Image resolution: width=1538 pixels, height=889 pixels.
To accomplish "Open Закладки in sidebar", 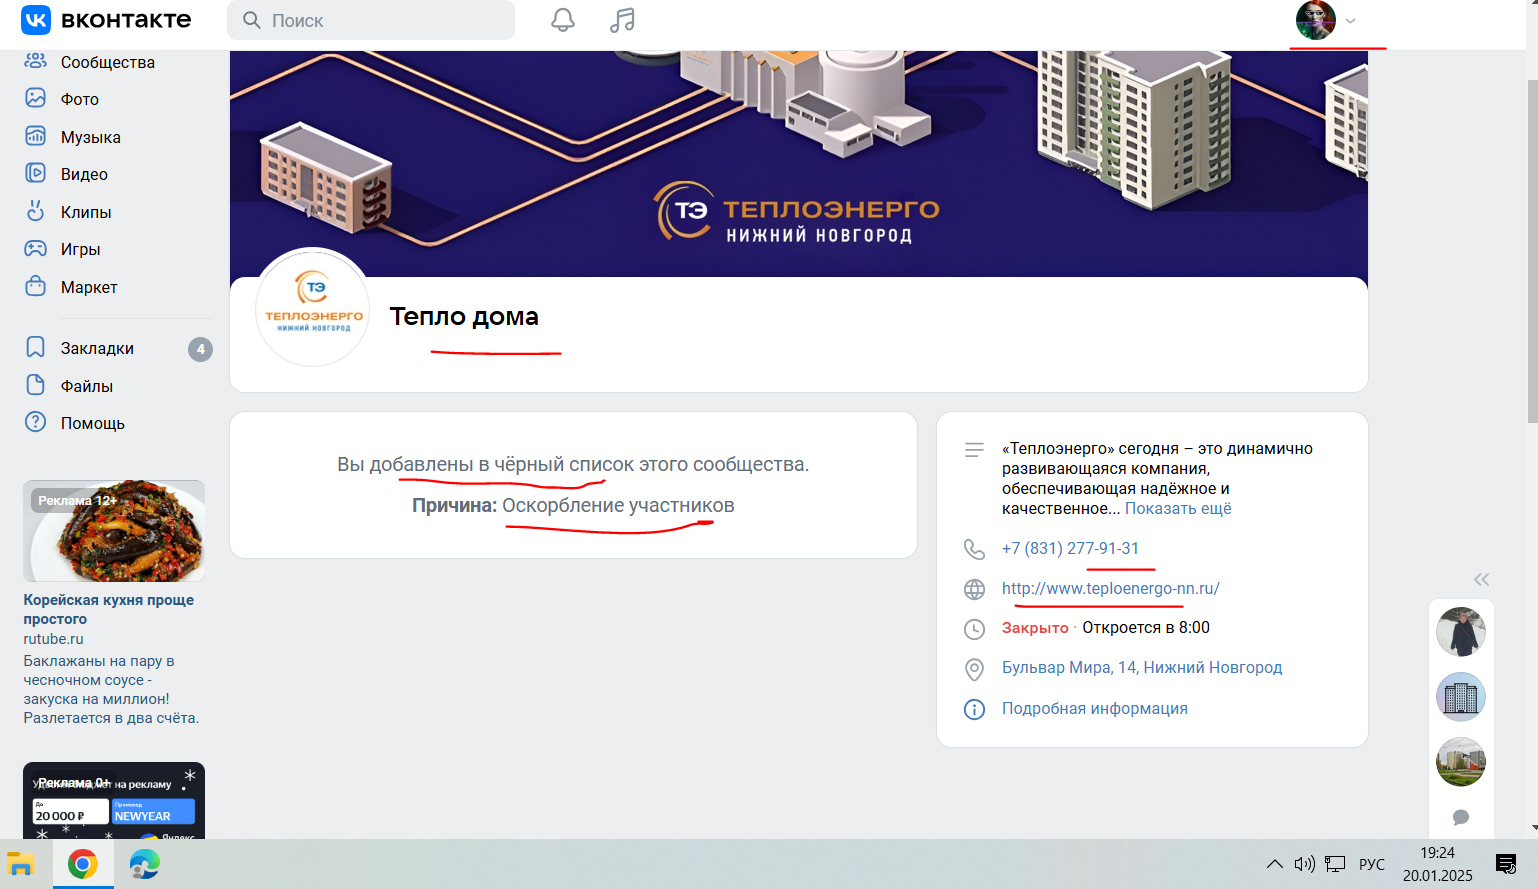I will tap(97, 348).
